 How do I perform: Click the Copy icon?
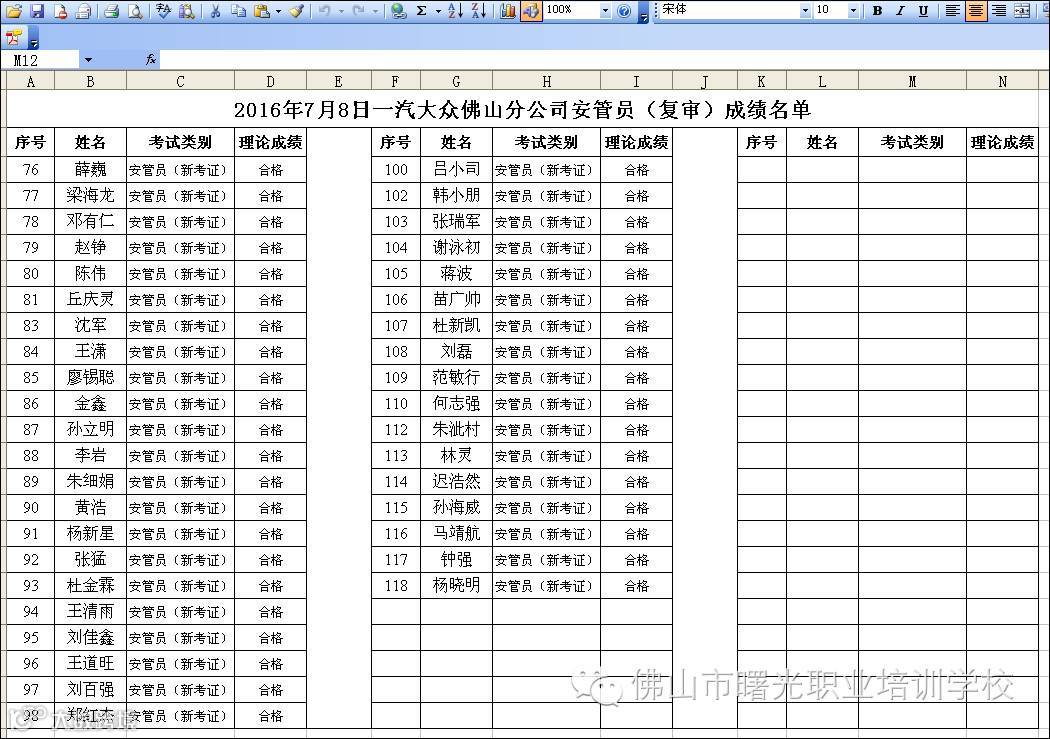click(238, 11)
